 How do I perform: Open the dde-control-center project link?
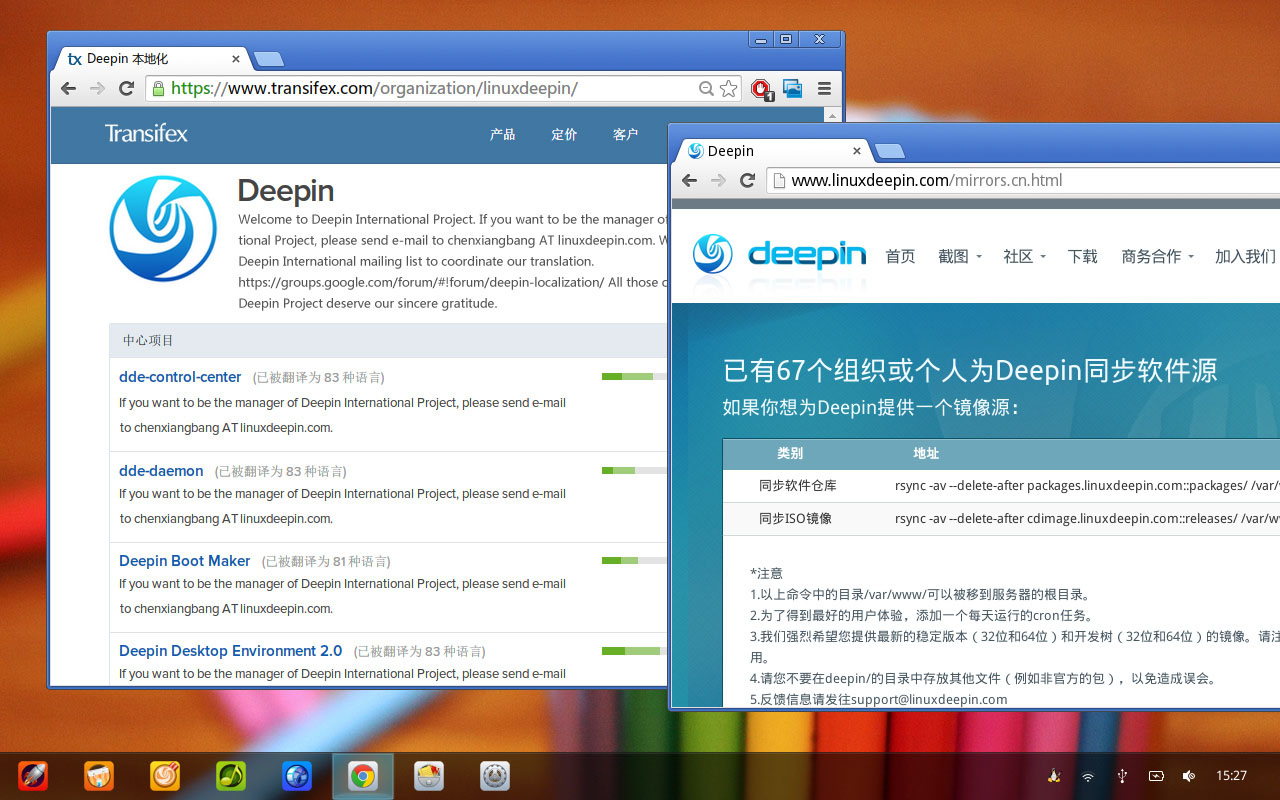coord(180,377)
